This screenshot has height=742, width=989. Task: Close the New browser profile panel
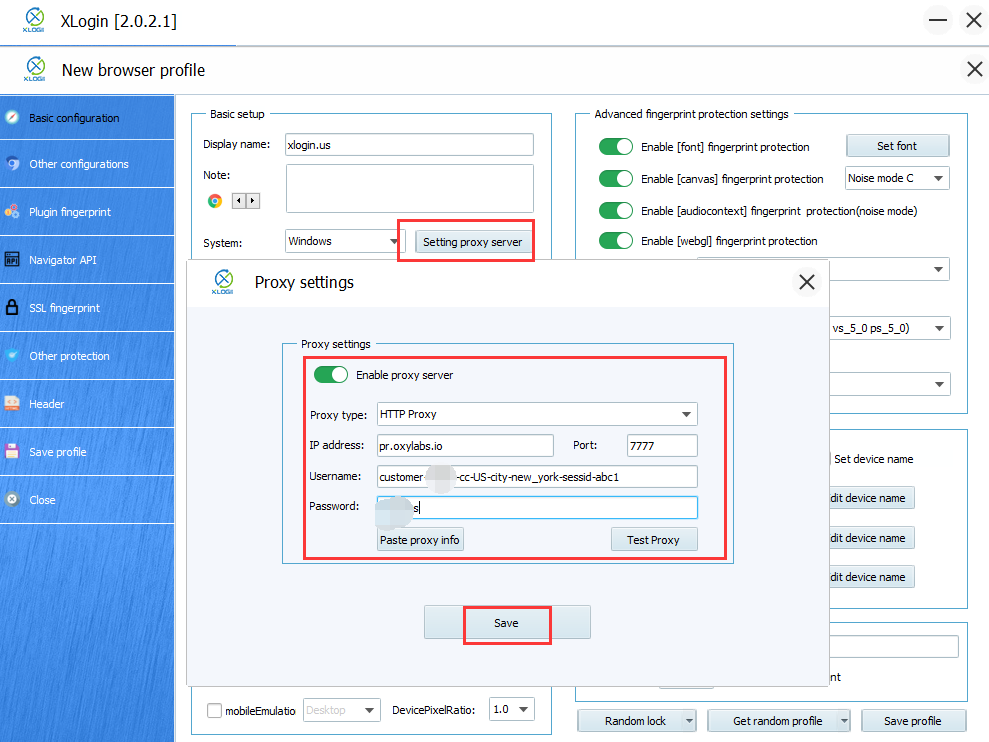(974, 69)
